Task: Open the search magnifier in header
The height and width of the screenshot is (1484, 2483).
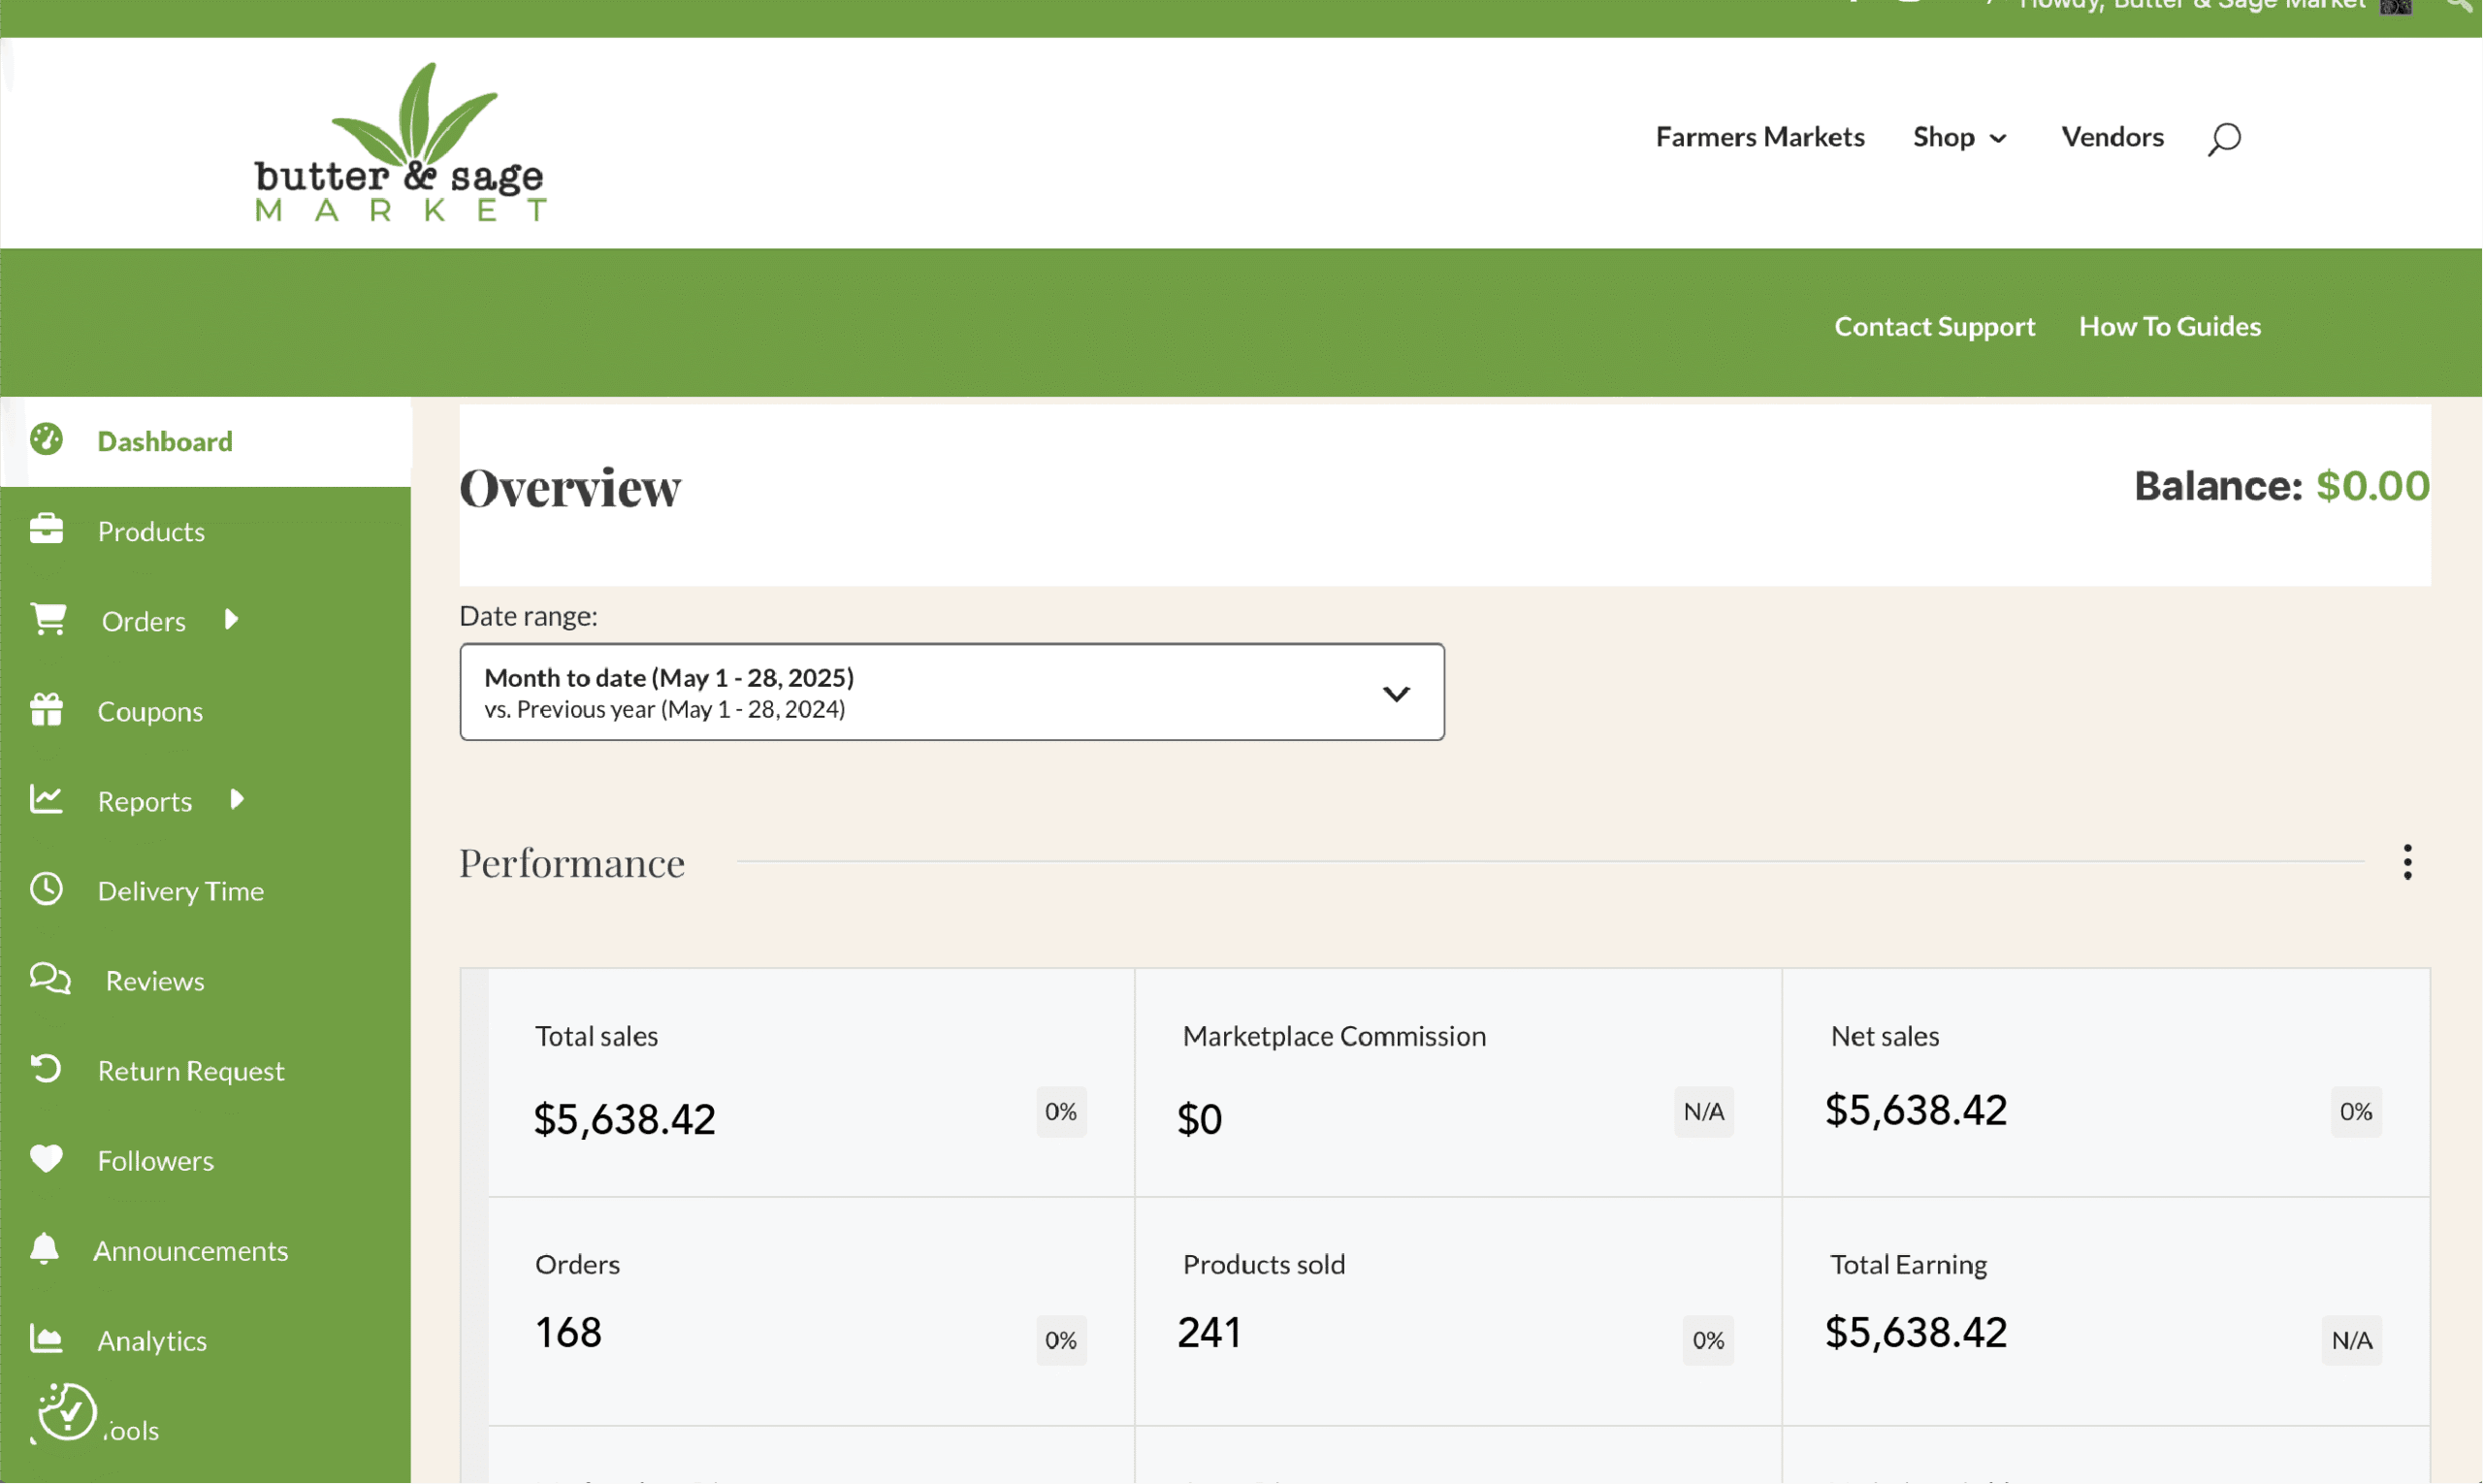Action: pyautogui.click(x=2225, y=138)
